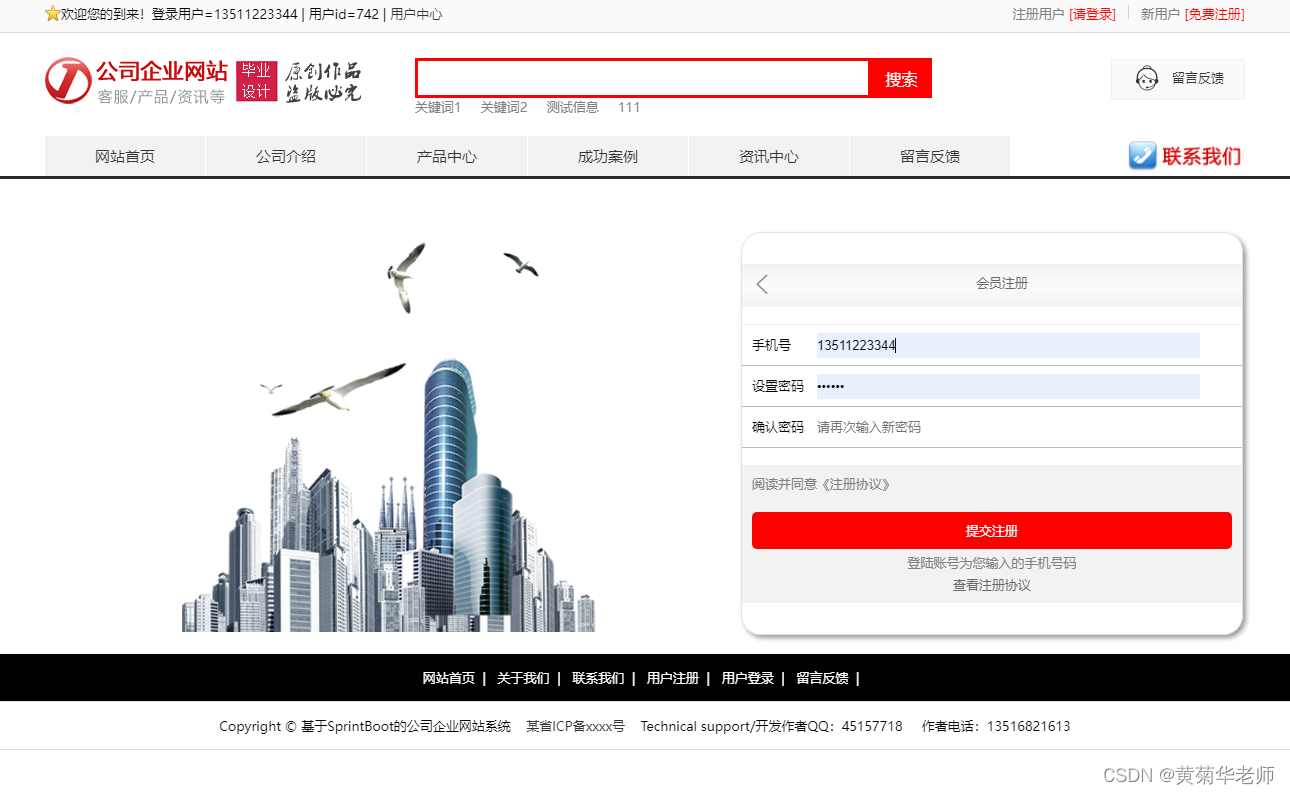
Task: Open the 《注册协议》 agreement text
Action: 856,484
